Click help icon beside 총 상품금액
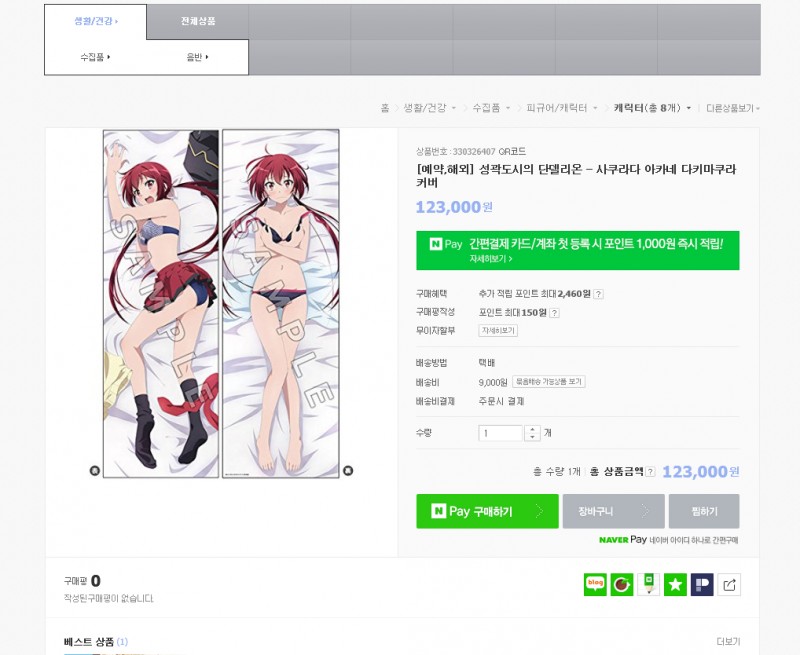 click(650, 472)
